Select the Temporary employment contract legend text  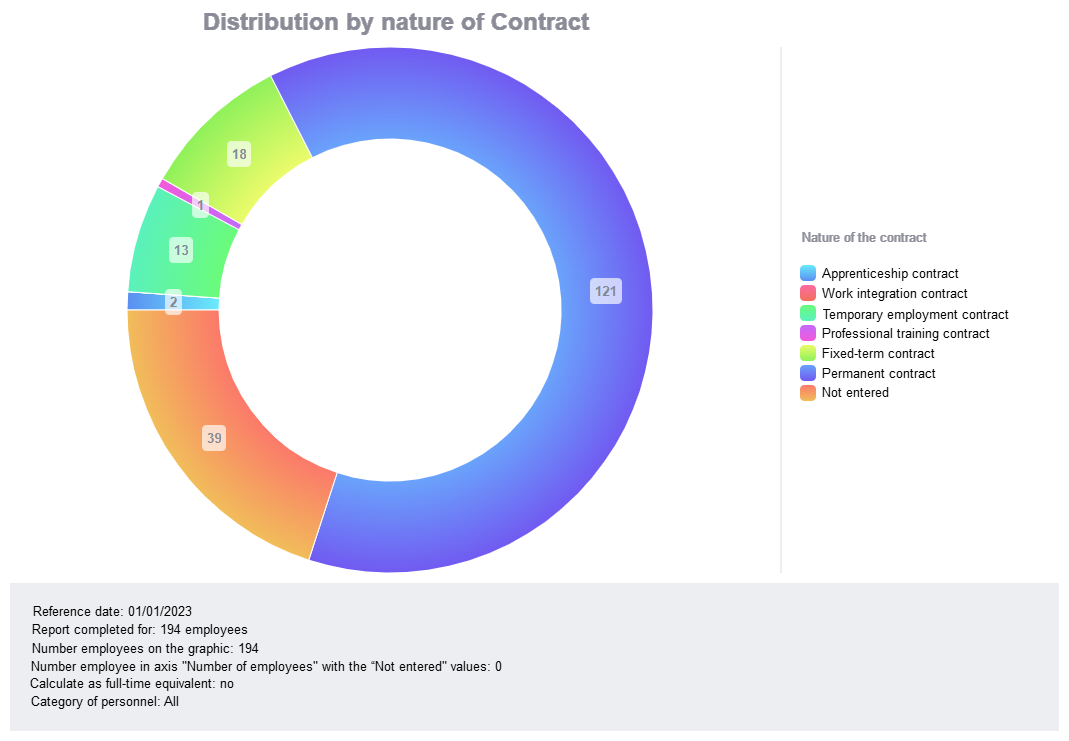click(915, 314)
